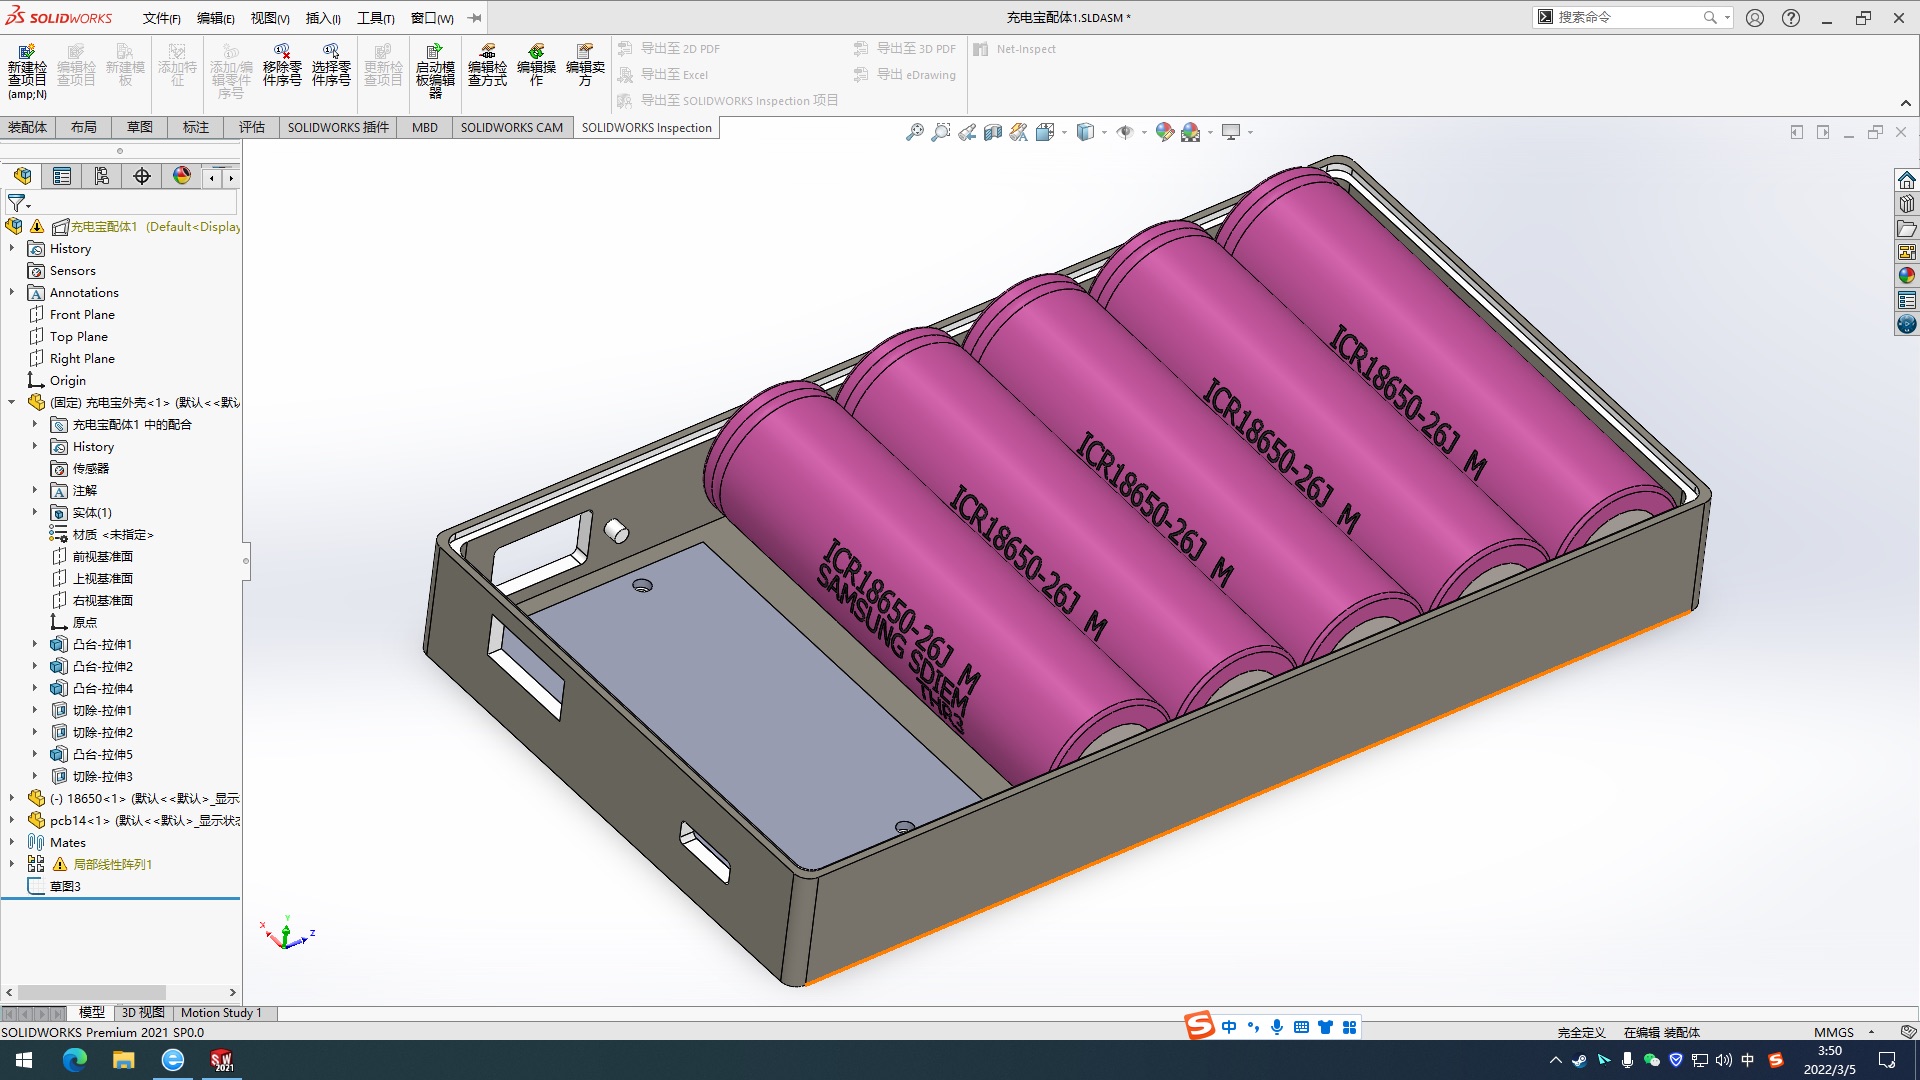Viewport: 1920px width, 1080px height.
Task: Expand 切除-拉伸1 feature
Action: [x=34, y=710]
